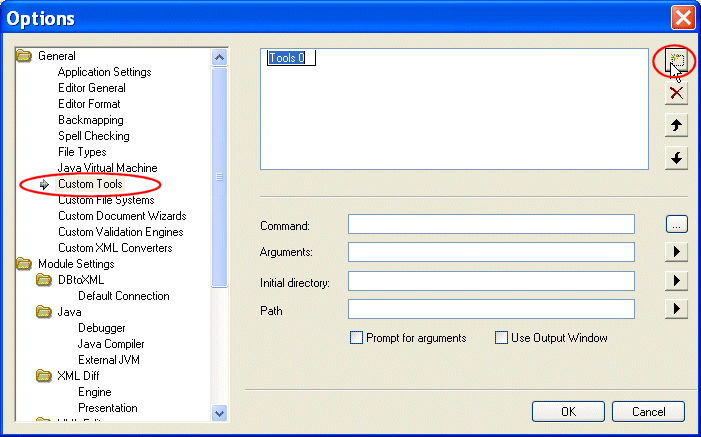Open Arguments macro arrow menu

677,252
